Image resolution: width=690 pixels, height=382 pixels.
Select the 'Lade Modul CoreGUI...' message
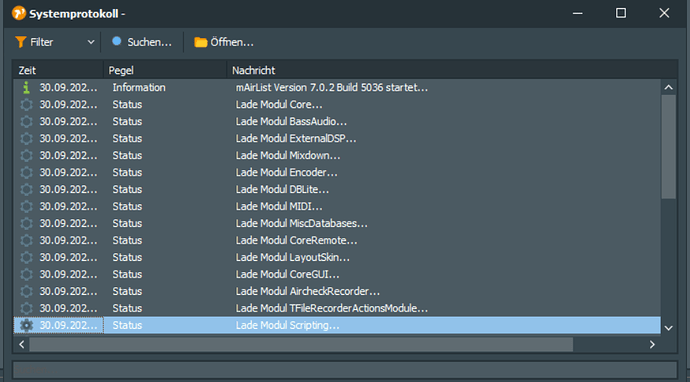click(287, 274)
